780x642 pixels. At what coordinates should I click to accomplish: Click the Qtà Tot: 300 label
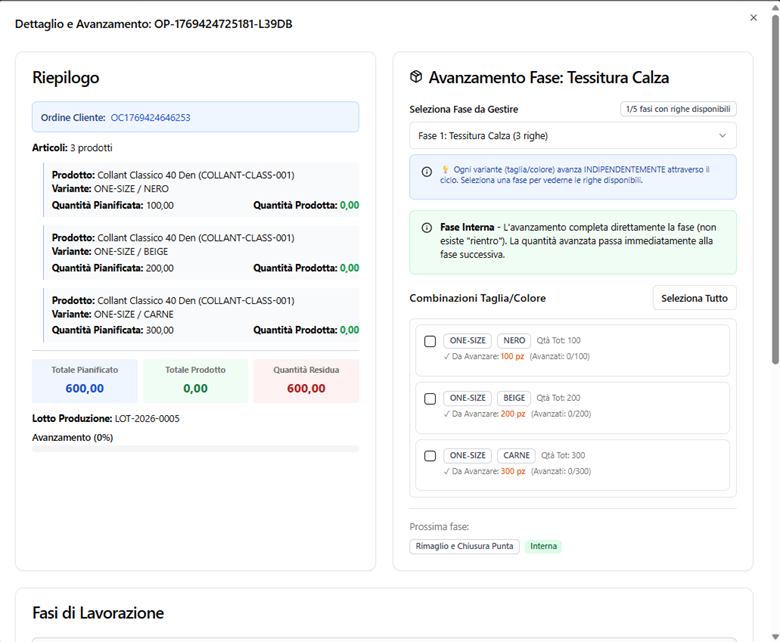[x=563, y=456]
